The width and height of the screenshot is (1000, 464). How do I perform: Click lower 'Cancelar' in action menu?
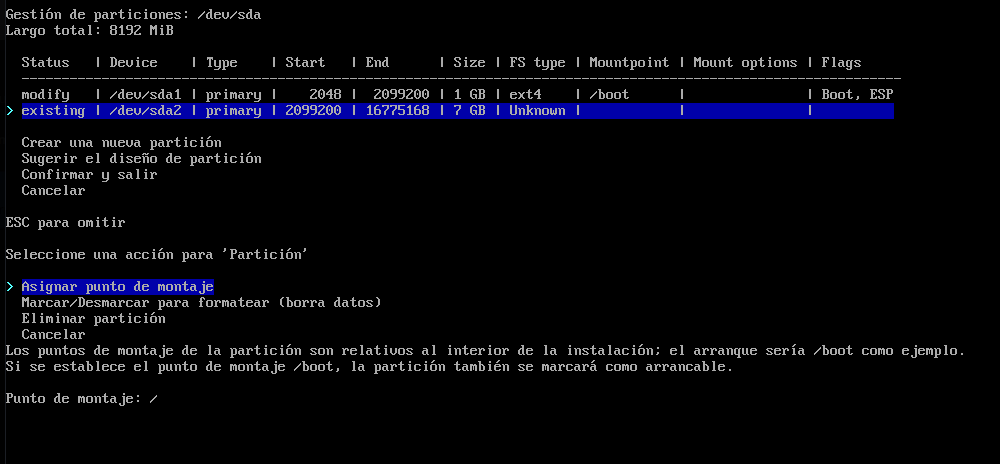(x=53, y=334)
